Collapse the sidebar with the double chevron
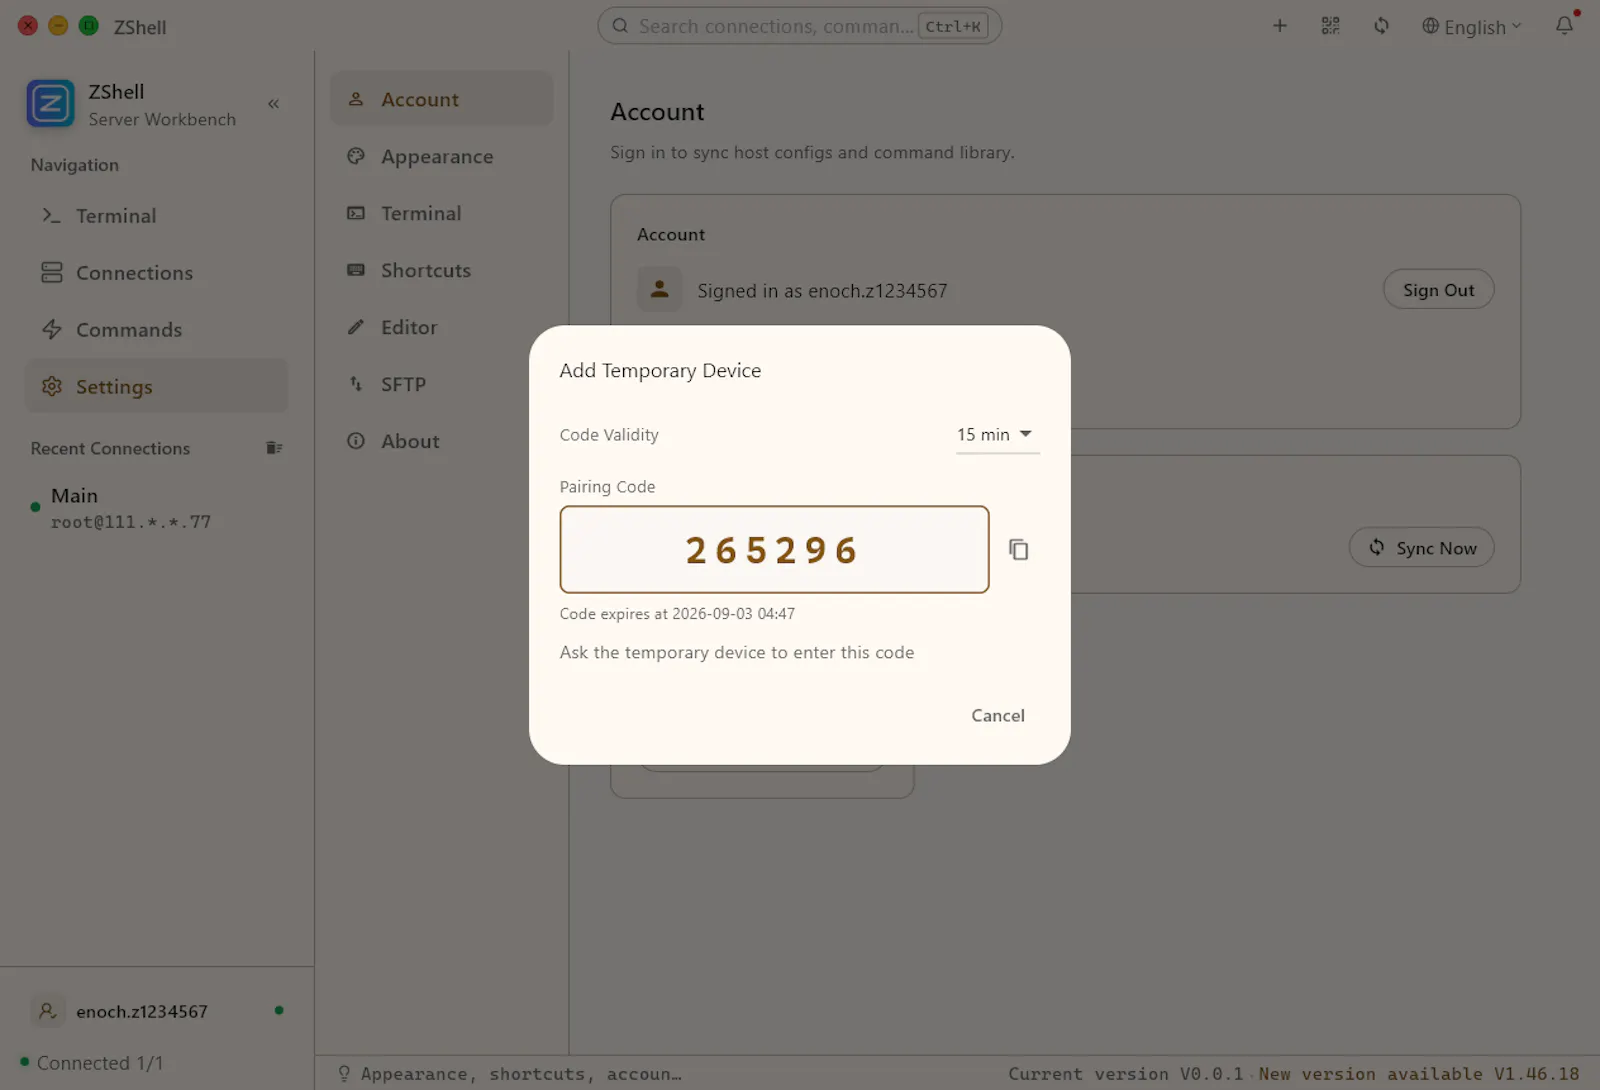This screenshot has width=1600, height=1090. pyautogui.click(x=273, y=104)
